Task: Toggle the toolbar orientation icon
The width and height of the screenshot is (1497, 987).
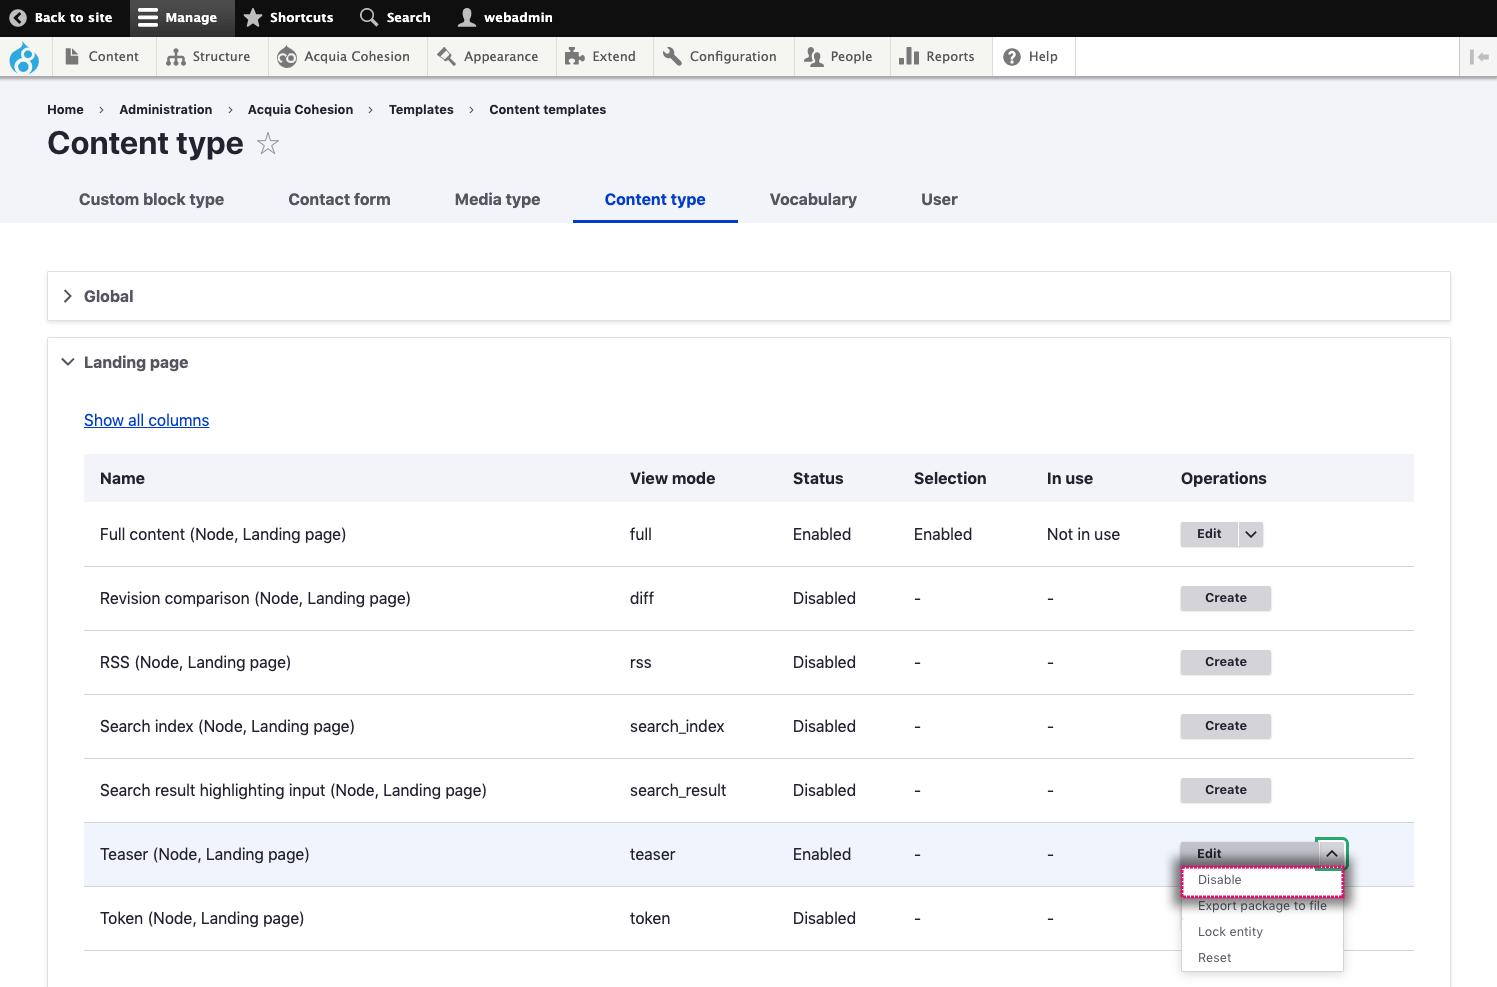Action: point(1479,57)
